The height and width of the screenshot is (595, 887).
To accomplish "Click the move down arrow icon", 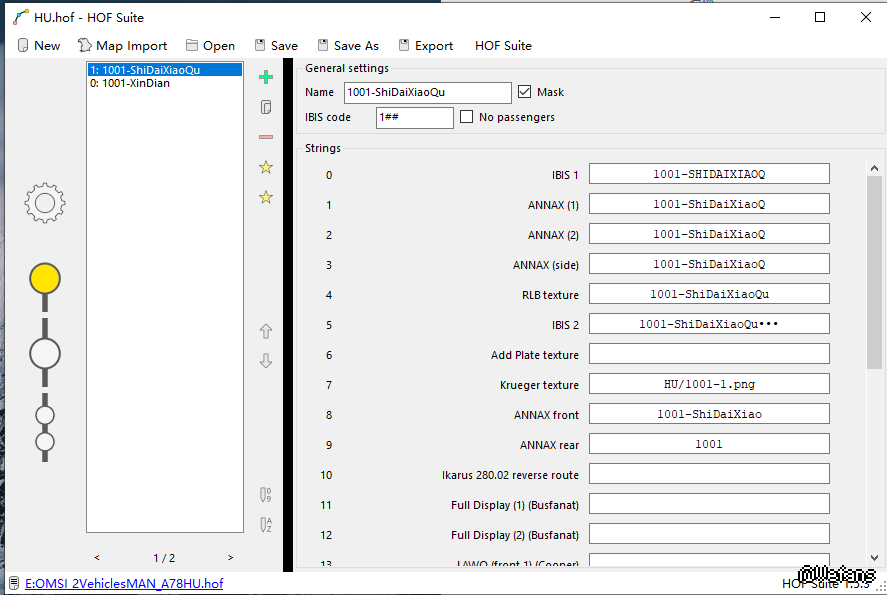I will coord(266,361).
